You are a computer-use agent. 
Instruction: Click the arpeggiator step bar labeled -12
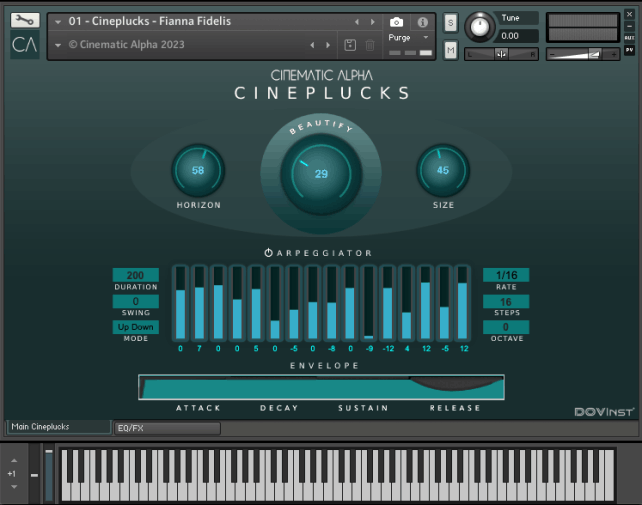(x=388, y=303)
